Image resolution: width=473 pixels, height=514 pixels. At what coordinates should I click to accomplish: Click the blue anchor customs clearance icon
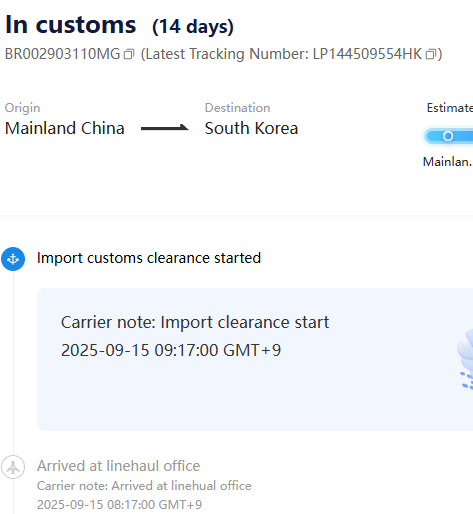(x=13, y=259)
